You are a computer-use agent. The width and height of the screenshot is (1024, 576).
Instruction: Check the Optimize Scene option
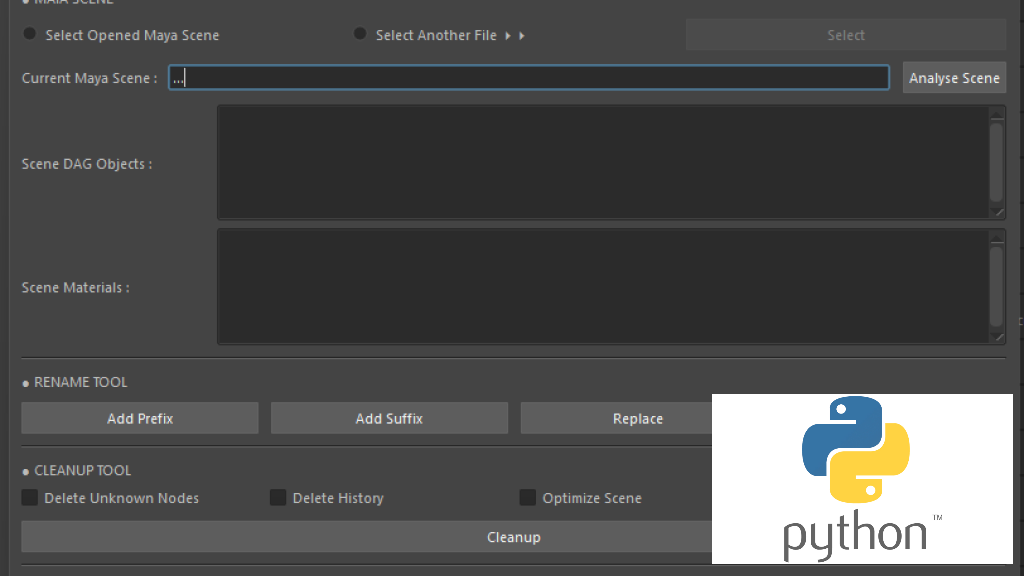point(528,498)
